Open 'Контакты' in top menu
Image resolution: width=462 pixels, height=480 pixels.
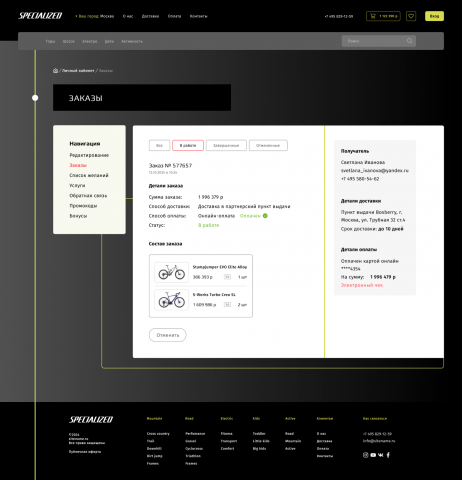coord(198,16)
